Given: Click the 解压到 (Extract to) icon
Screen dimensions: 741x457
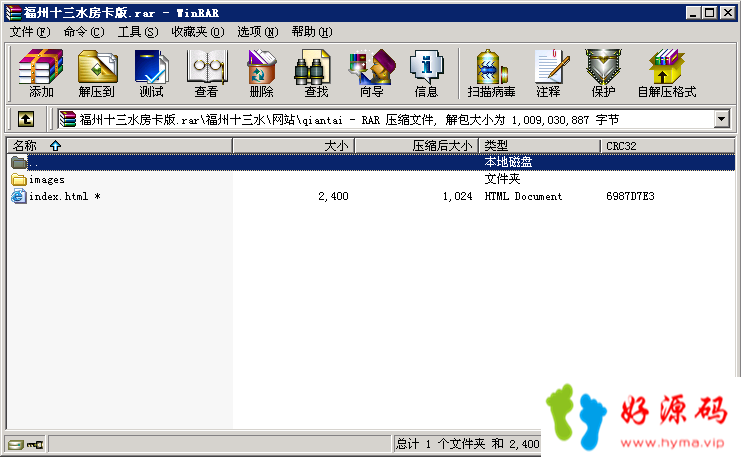Looking at the screenshot, I should (97, 73).
